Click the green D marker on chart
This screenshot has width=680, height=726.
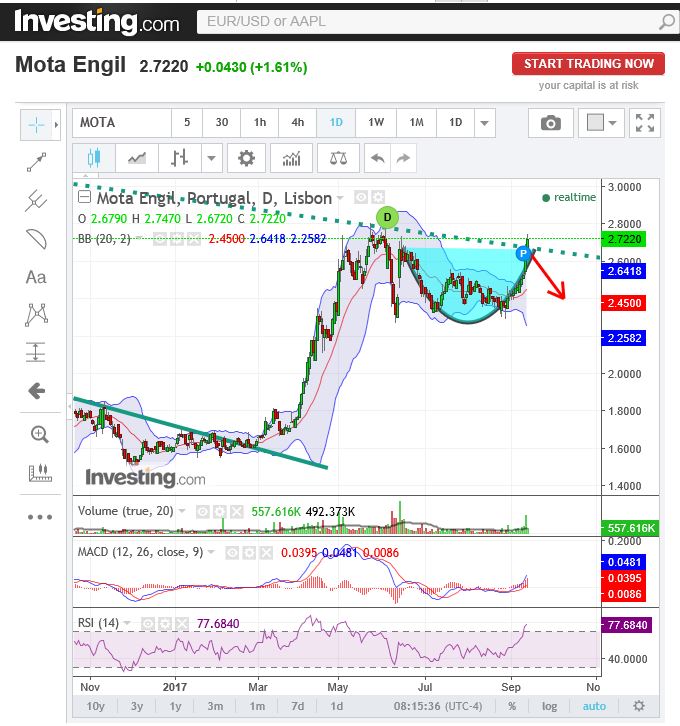387,217
